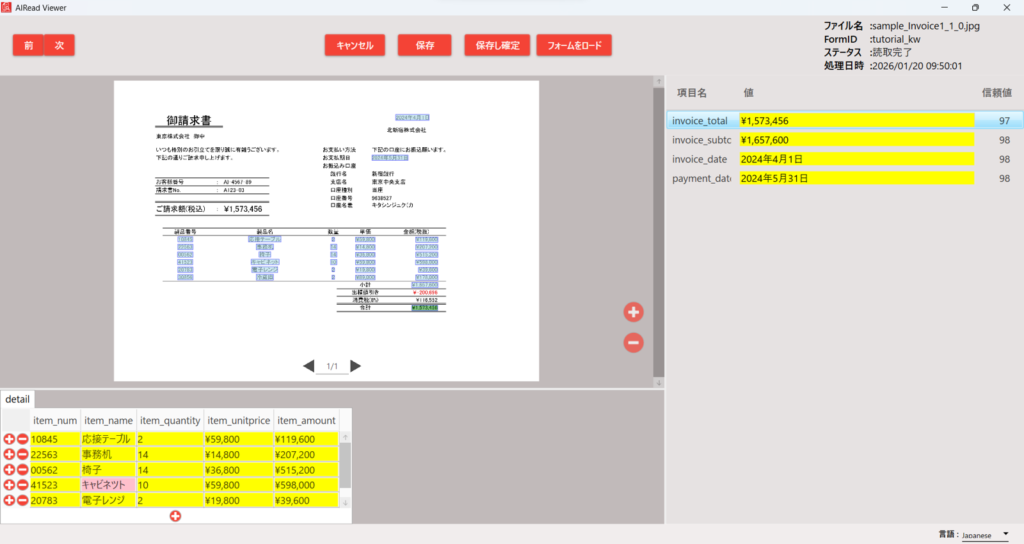The width and height of the screenshot is (1024, 544).
Task: Zoom out of the invoice image
Action: click(x=633, y=343)
